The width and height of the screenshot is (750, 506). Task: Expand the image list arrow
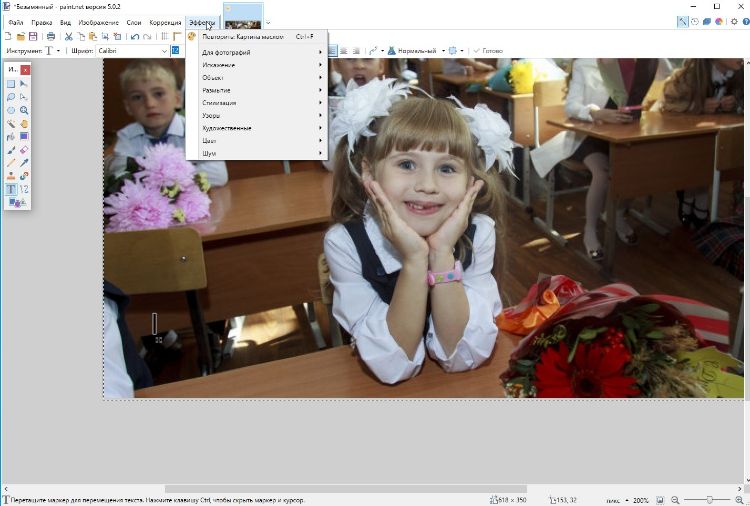tap(268, 22)
